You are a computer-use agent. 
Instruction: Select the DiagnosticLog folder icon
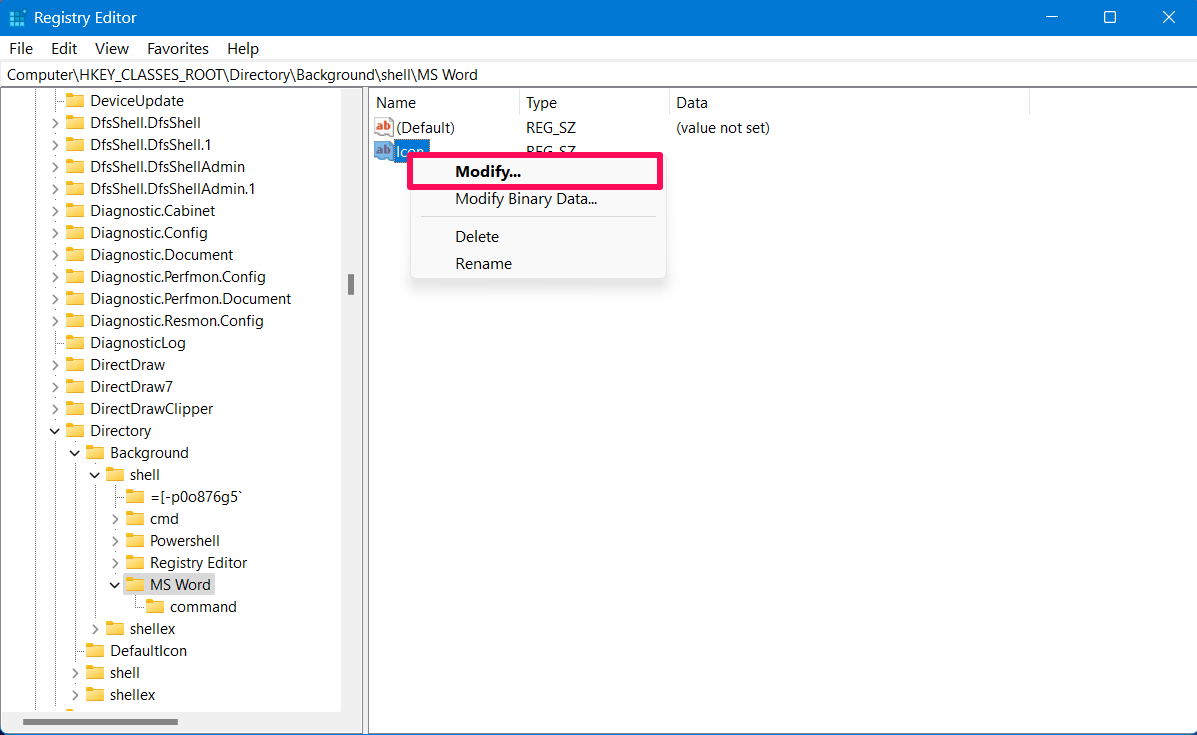tap(76, 342)
